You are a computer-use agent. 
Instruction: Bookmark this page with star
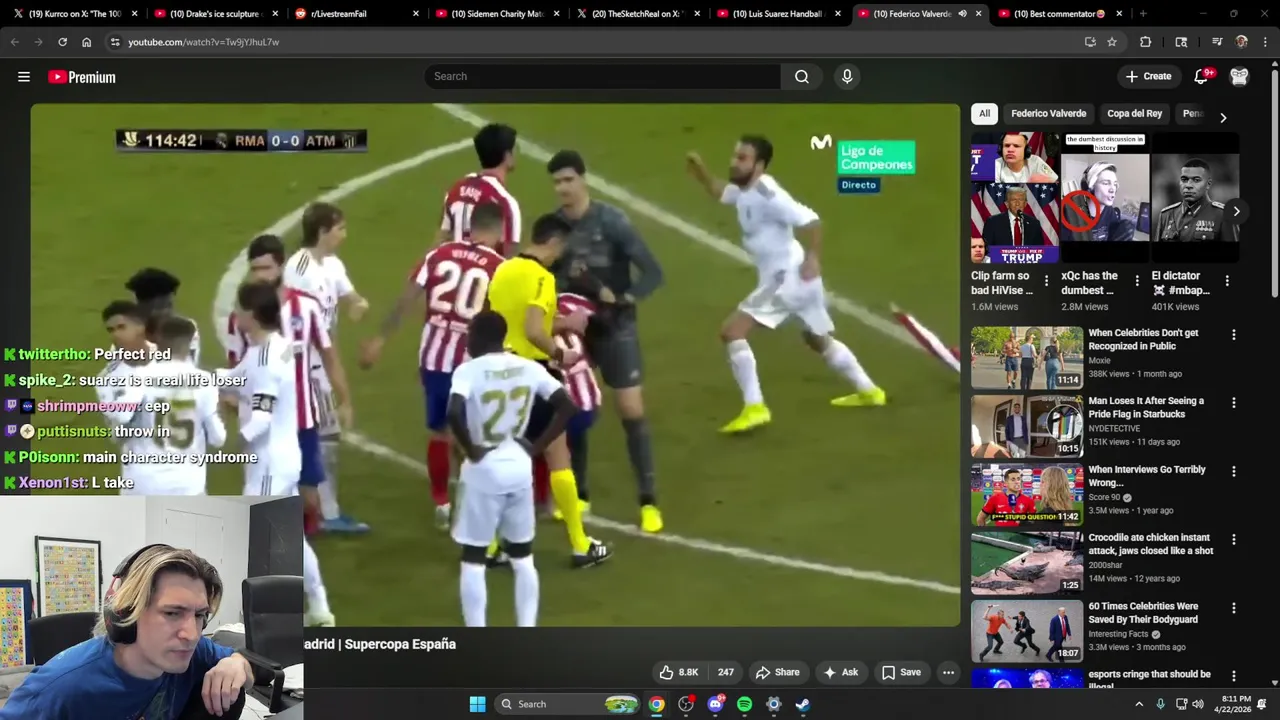click(1112, 42)
